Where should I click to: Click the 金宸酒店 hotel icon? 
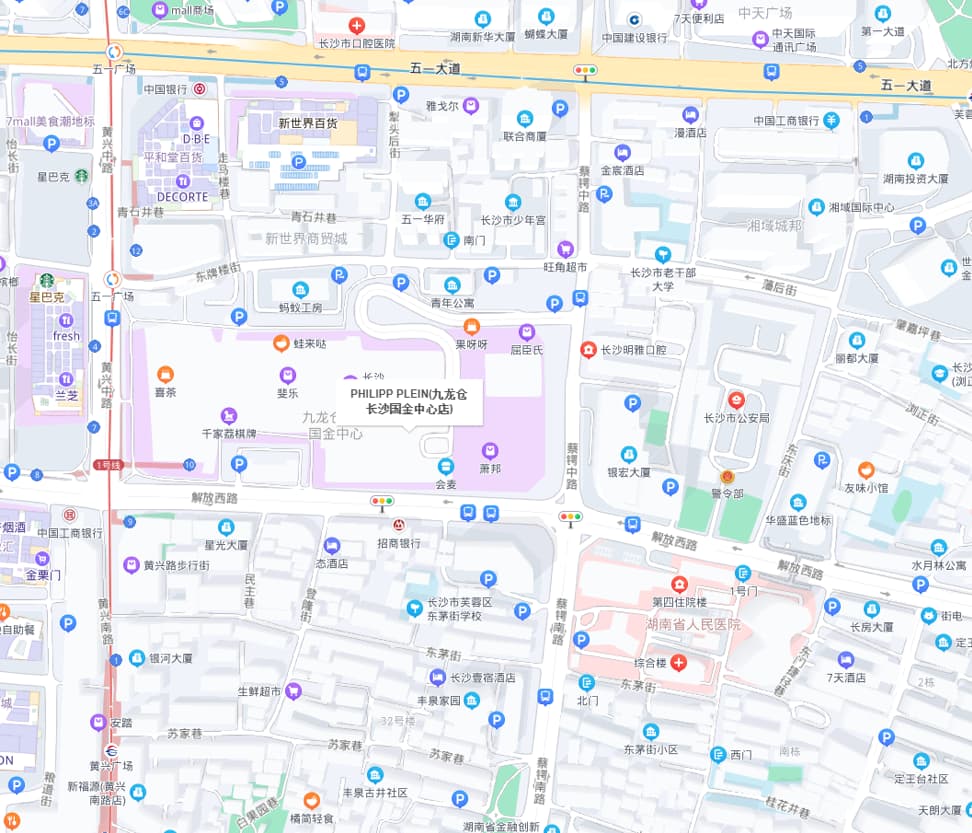[x=622, y=152]
